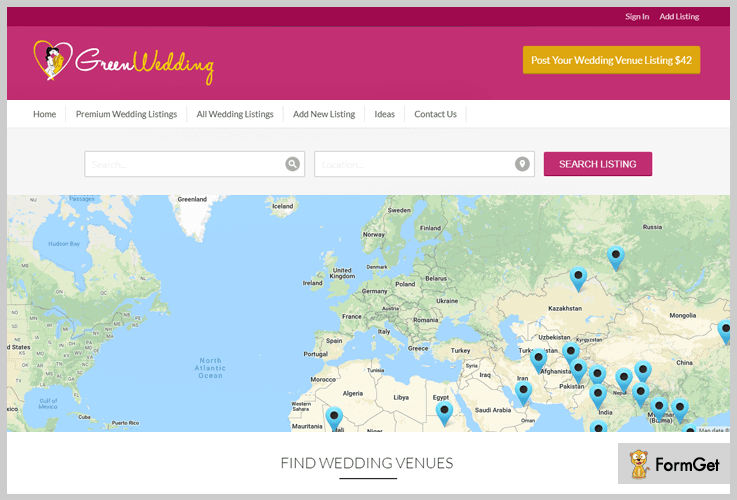Click the Mongolia label on the map
This screenshot has height=500, width=737.
[682, 315]
